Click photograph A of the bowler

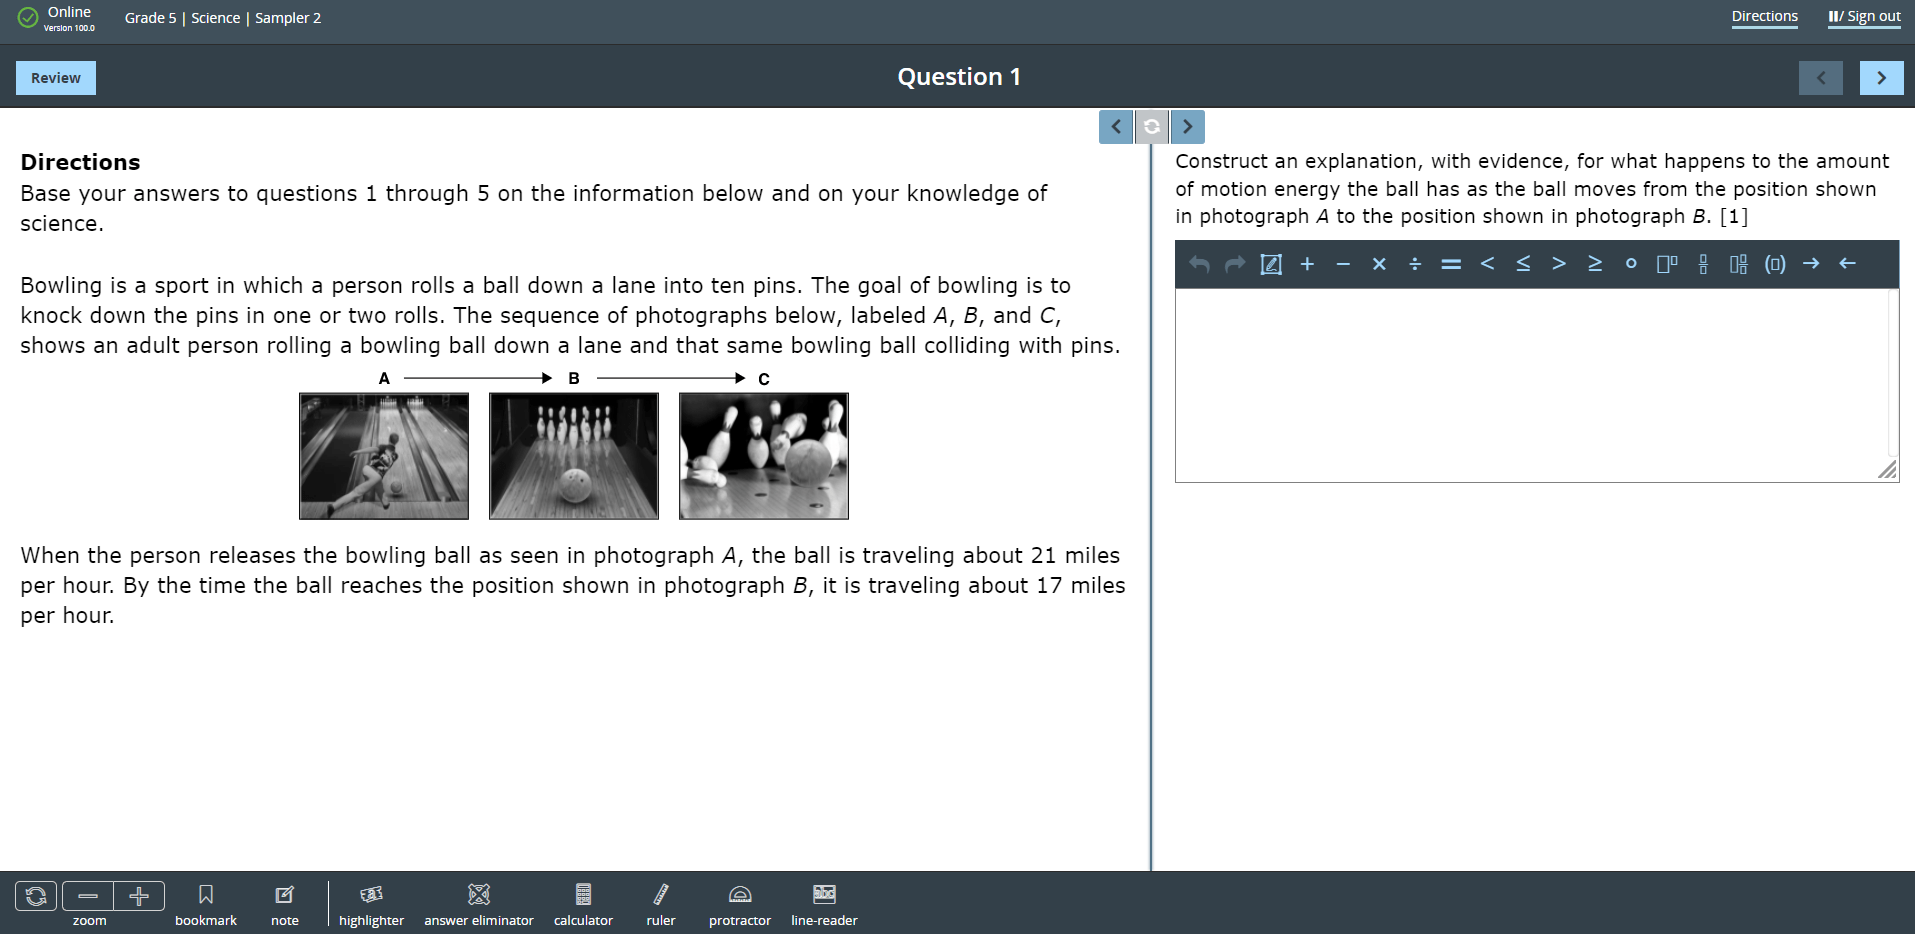pos(384,456)
